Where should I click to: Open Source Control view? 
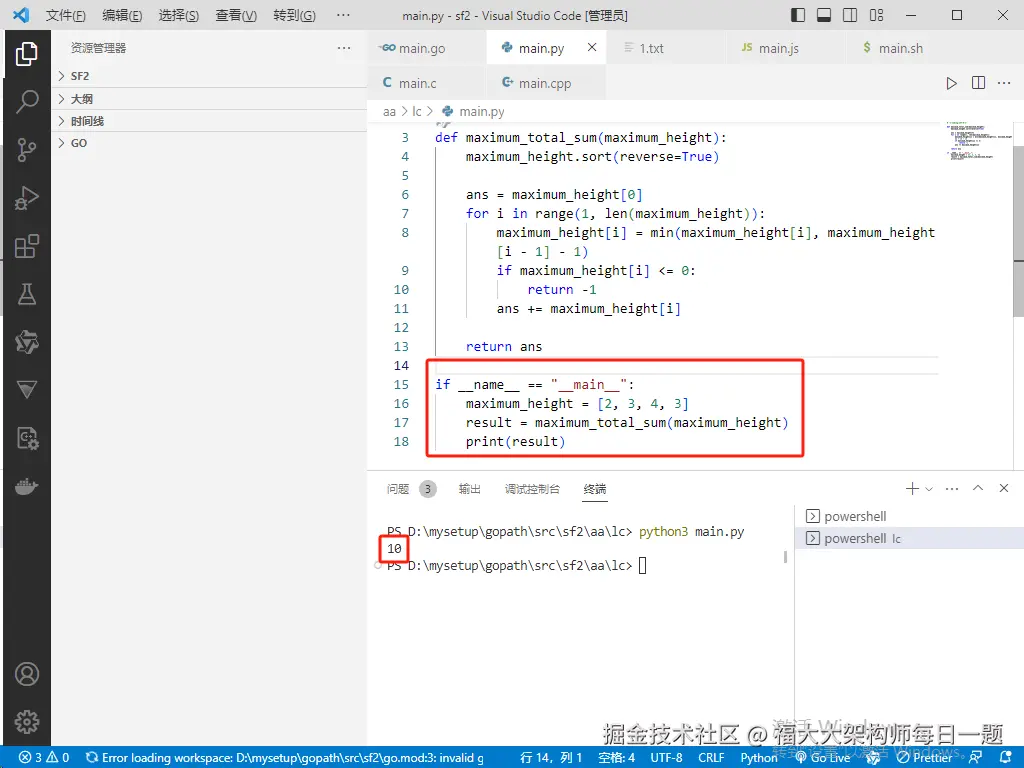[x=26, y=150]
